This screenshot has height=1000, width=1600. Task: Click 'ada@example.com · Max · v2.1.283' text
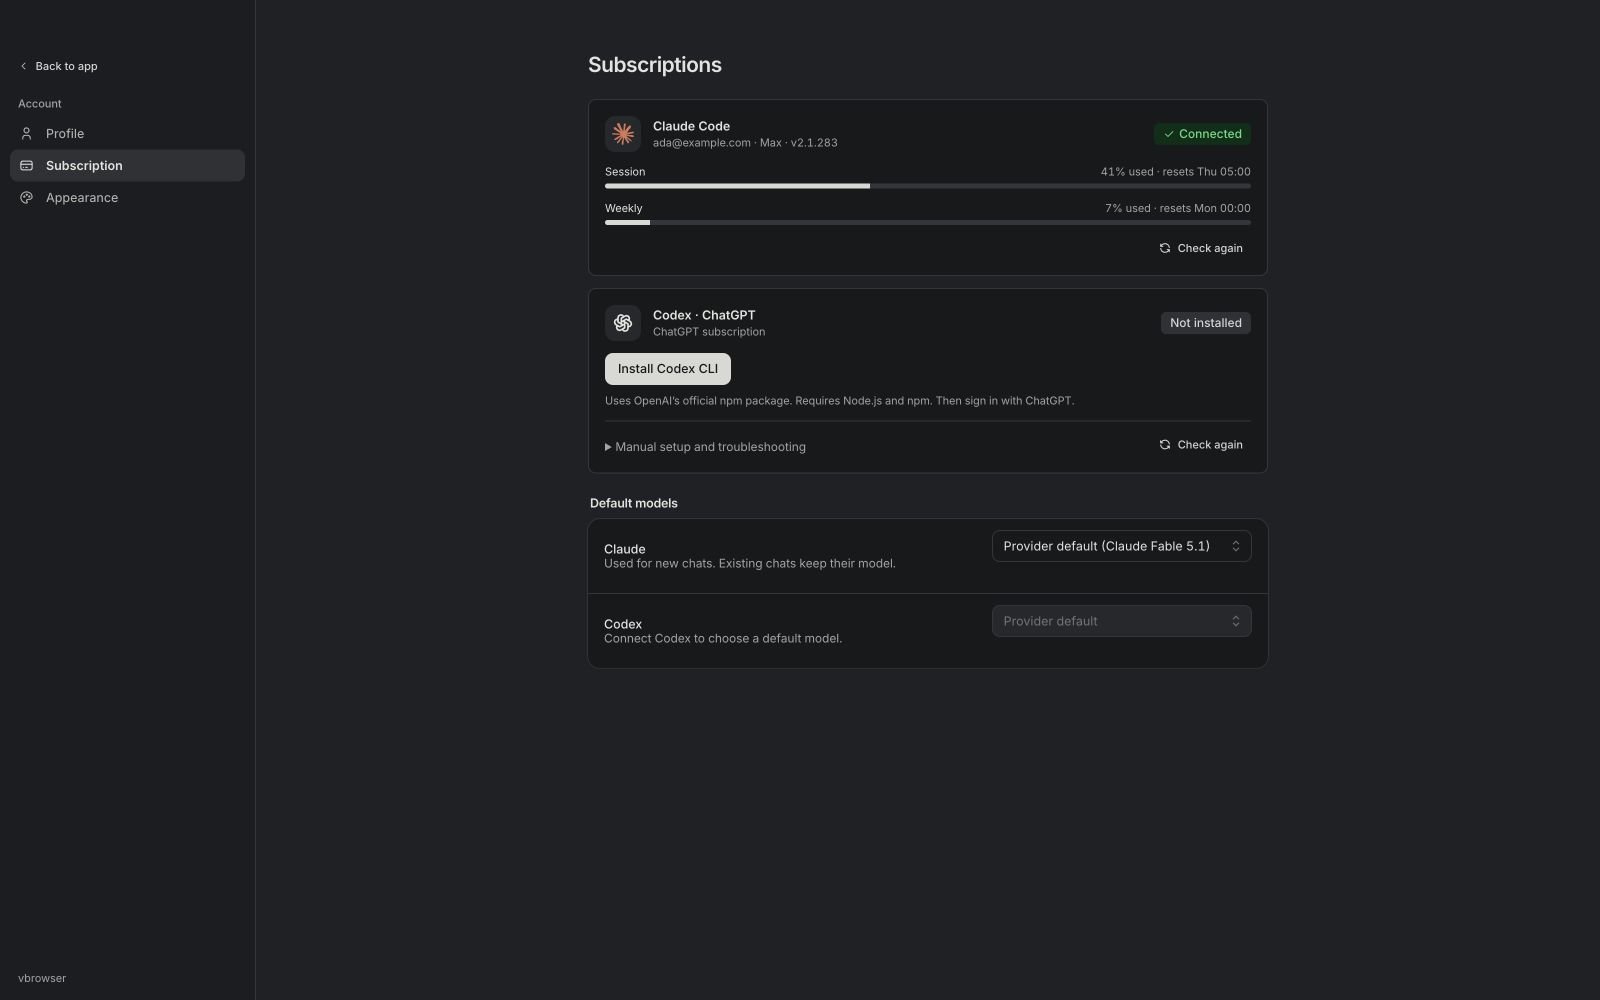(x=745, y=143)
